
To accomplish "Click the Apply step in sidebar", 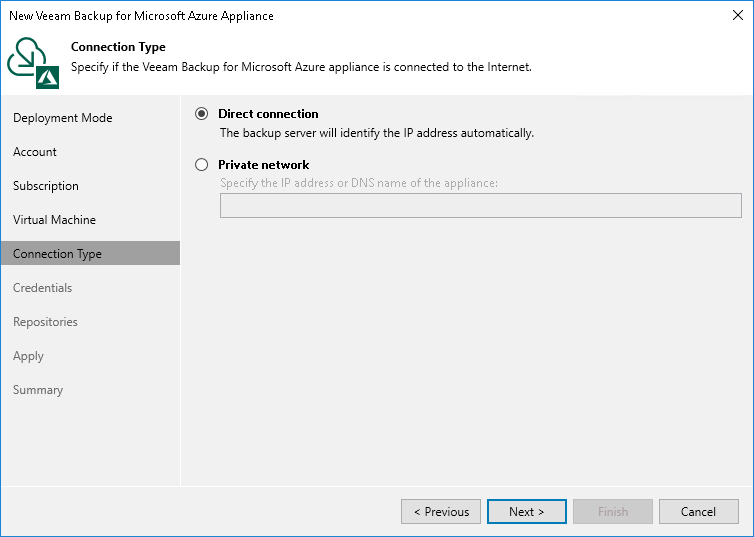I will point(28,356).
